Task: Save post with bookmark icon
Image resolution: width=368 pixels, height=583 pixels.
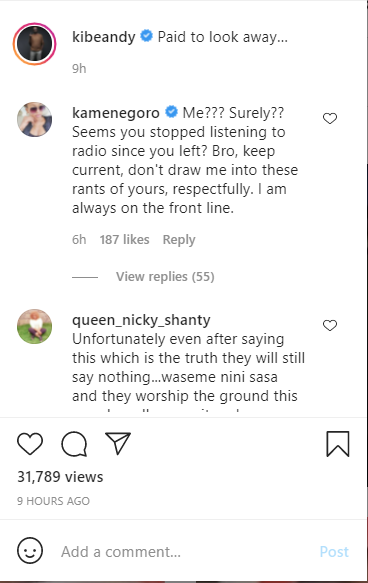Action: [338, 444]
